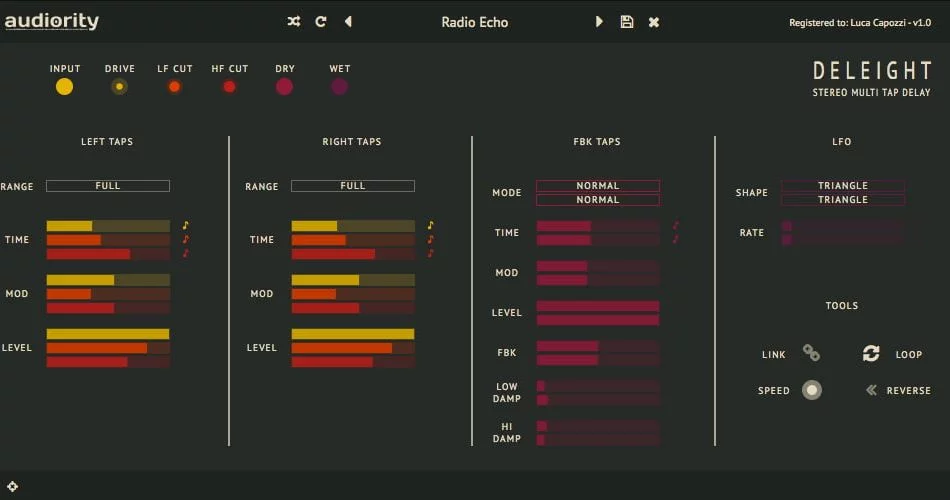Click the REVERSE label
The width and height of the screenshot is (950, 500).
[x=908, y=391]
